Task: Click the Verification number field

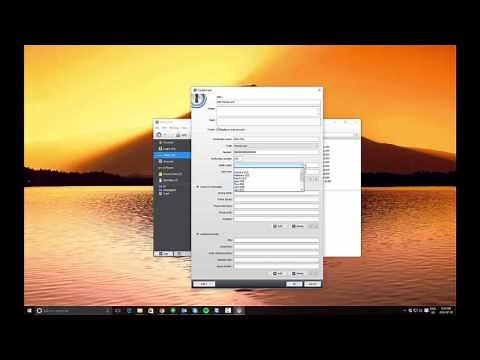Action: click(276, 159)
